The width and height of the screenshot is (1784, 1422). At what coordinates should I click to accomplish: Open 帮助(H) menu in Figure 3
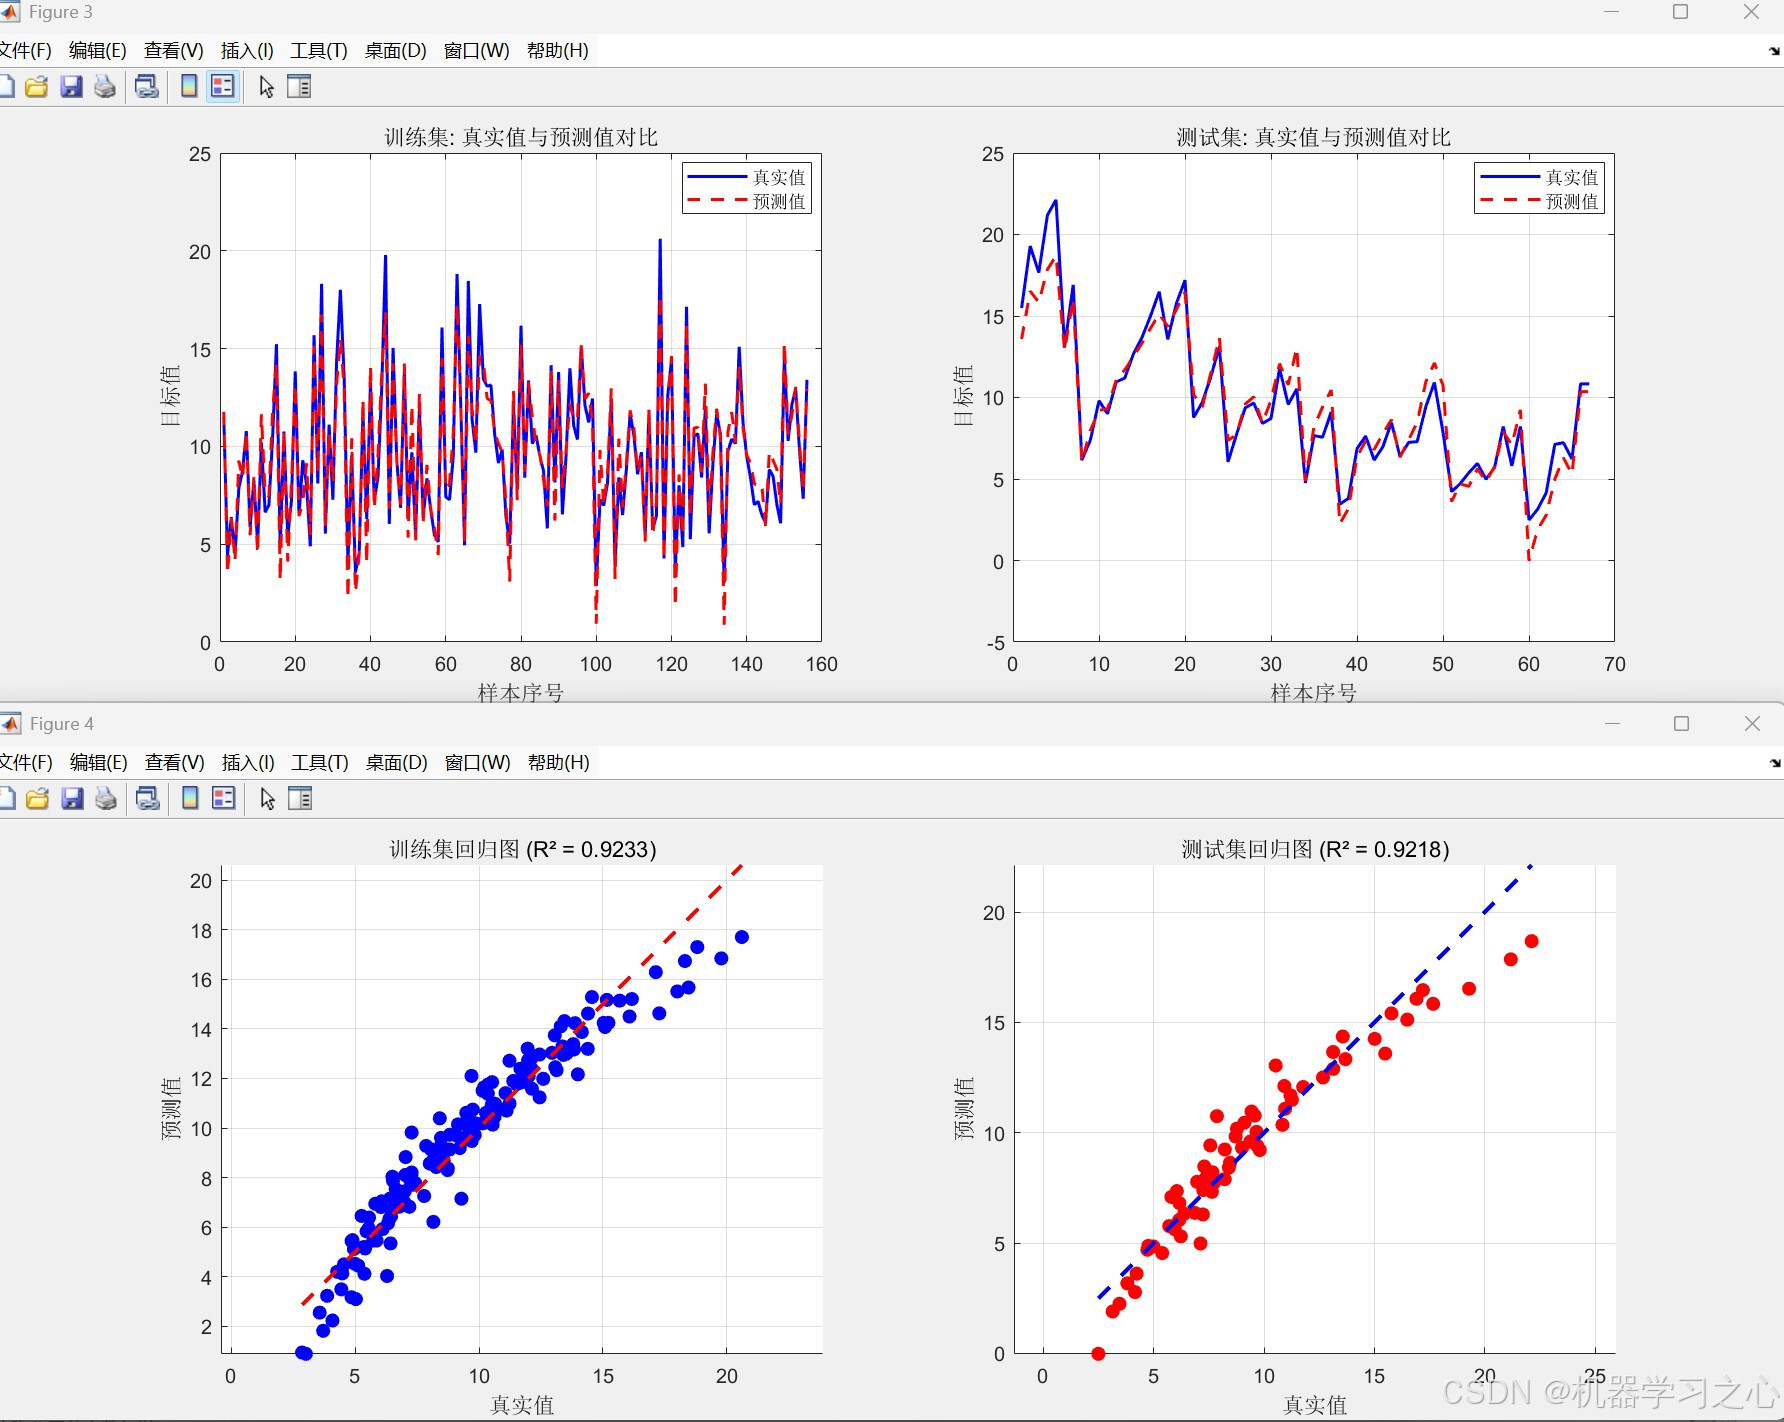pyautogui.click(x=557, y=51)
